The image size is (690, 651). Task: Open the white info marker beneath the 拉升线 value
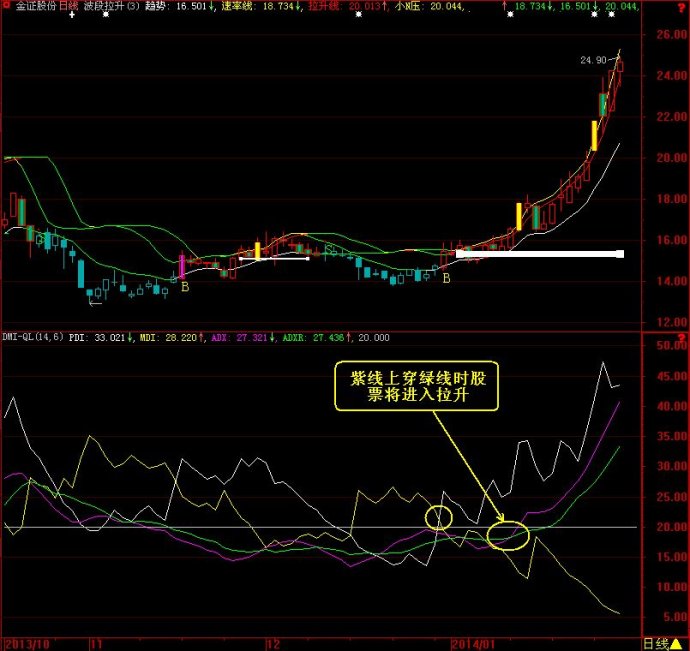point(359,15)
